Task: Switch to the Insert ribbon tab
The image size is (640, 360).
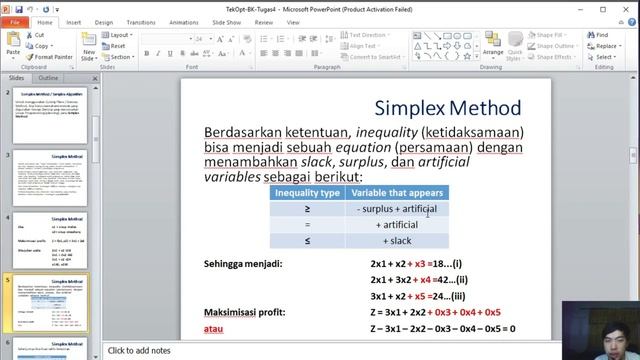Action: tap(73, 22)
